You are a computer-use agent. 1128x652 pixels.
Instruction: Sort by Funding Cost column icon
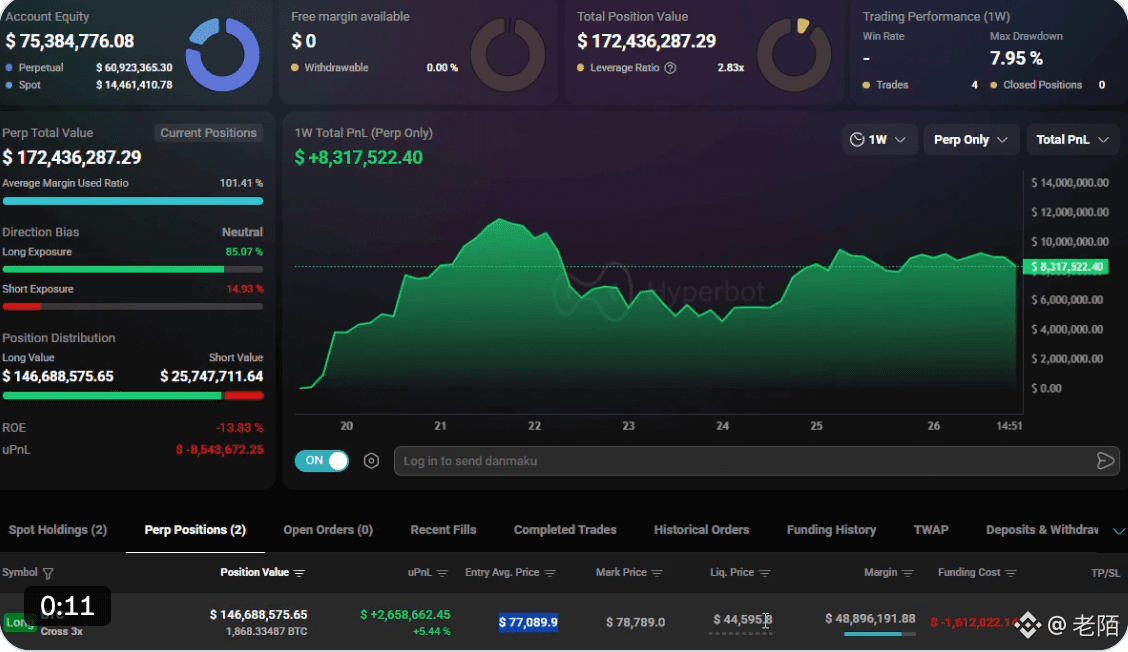click(1011, 573)
